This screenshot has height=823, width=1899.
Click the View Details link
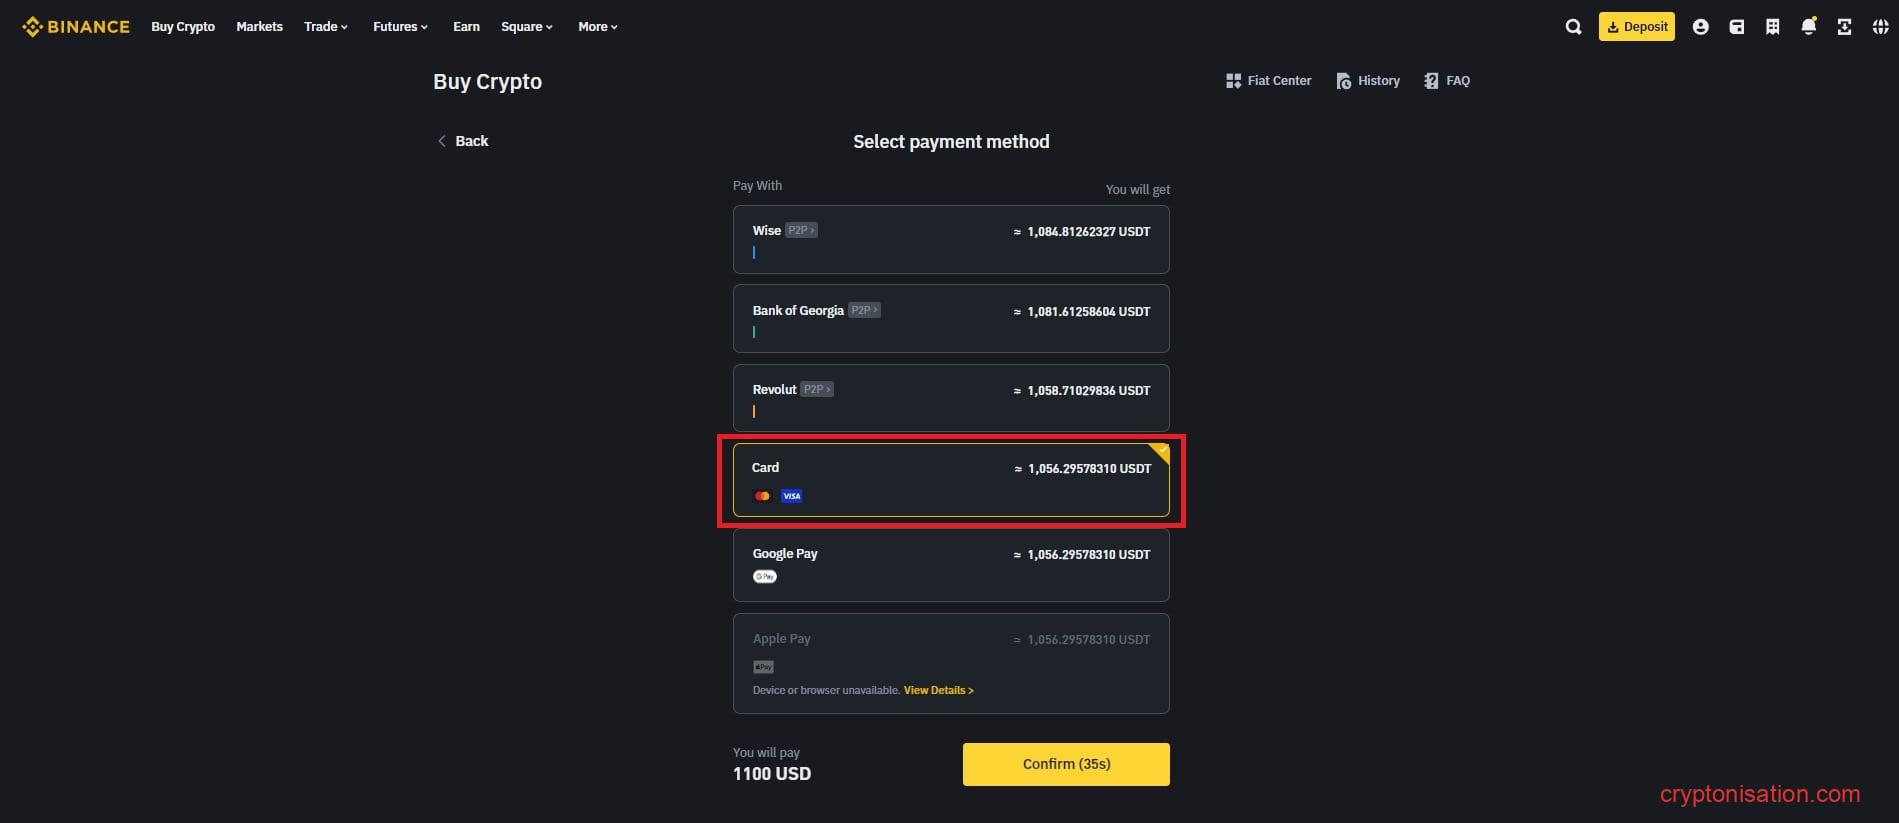938,690
